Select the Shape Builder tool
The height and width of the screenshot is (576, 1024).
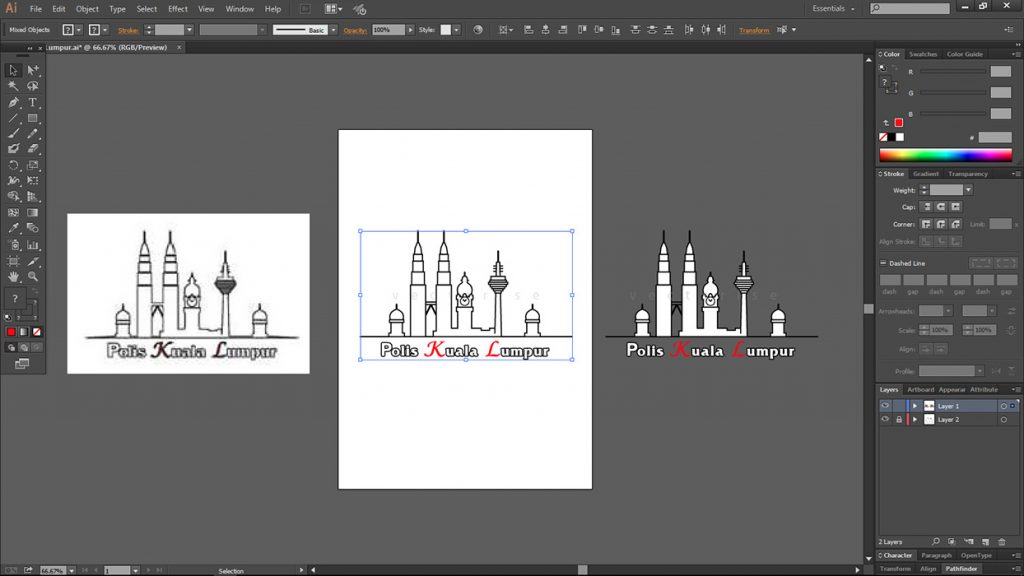pos(13,196)
